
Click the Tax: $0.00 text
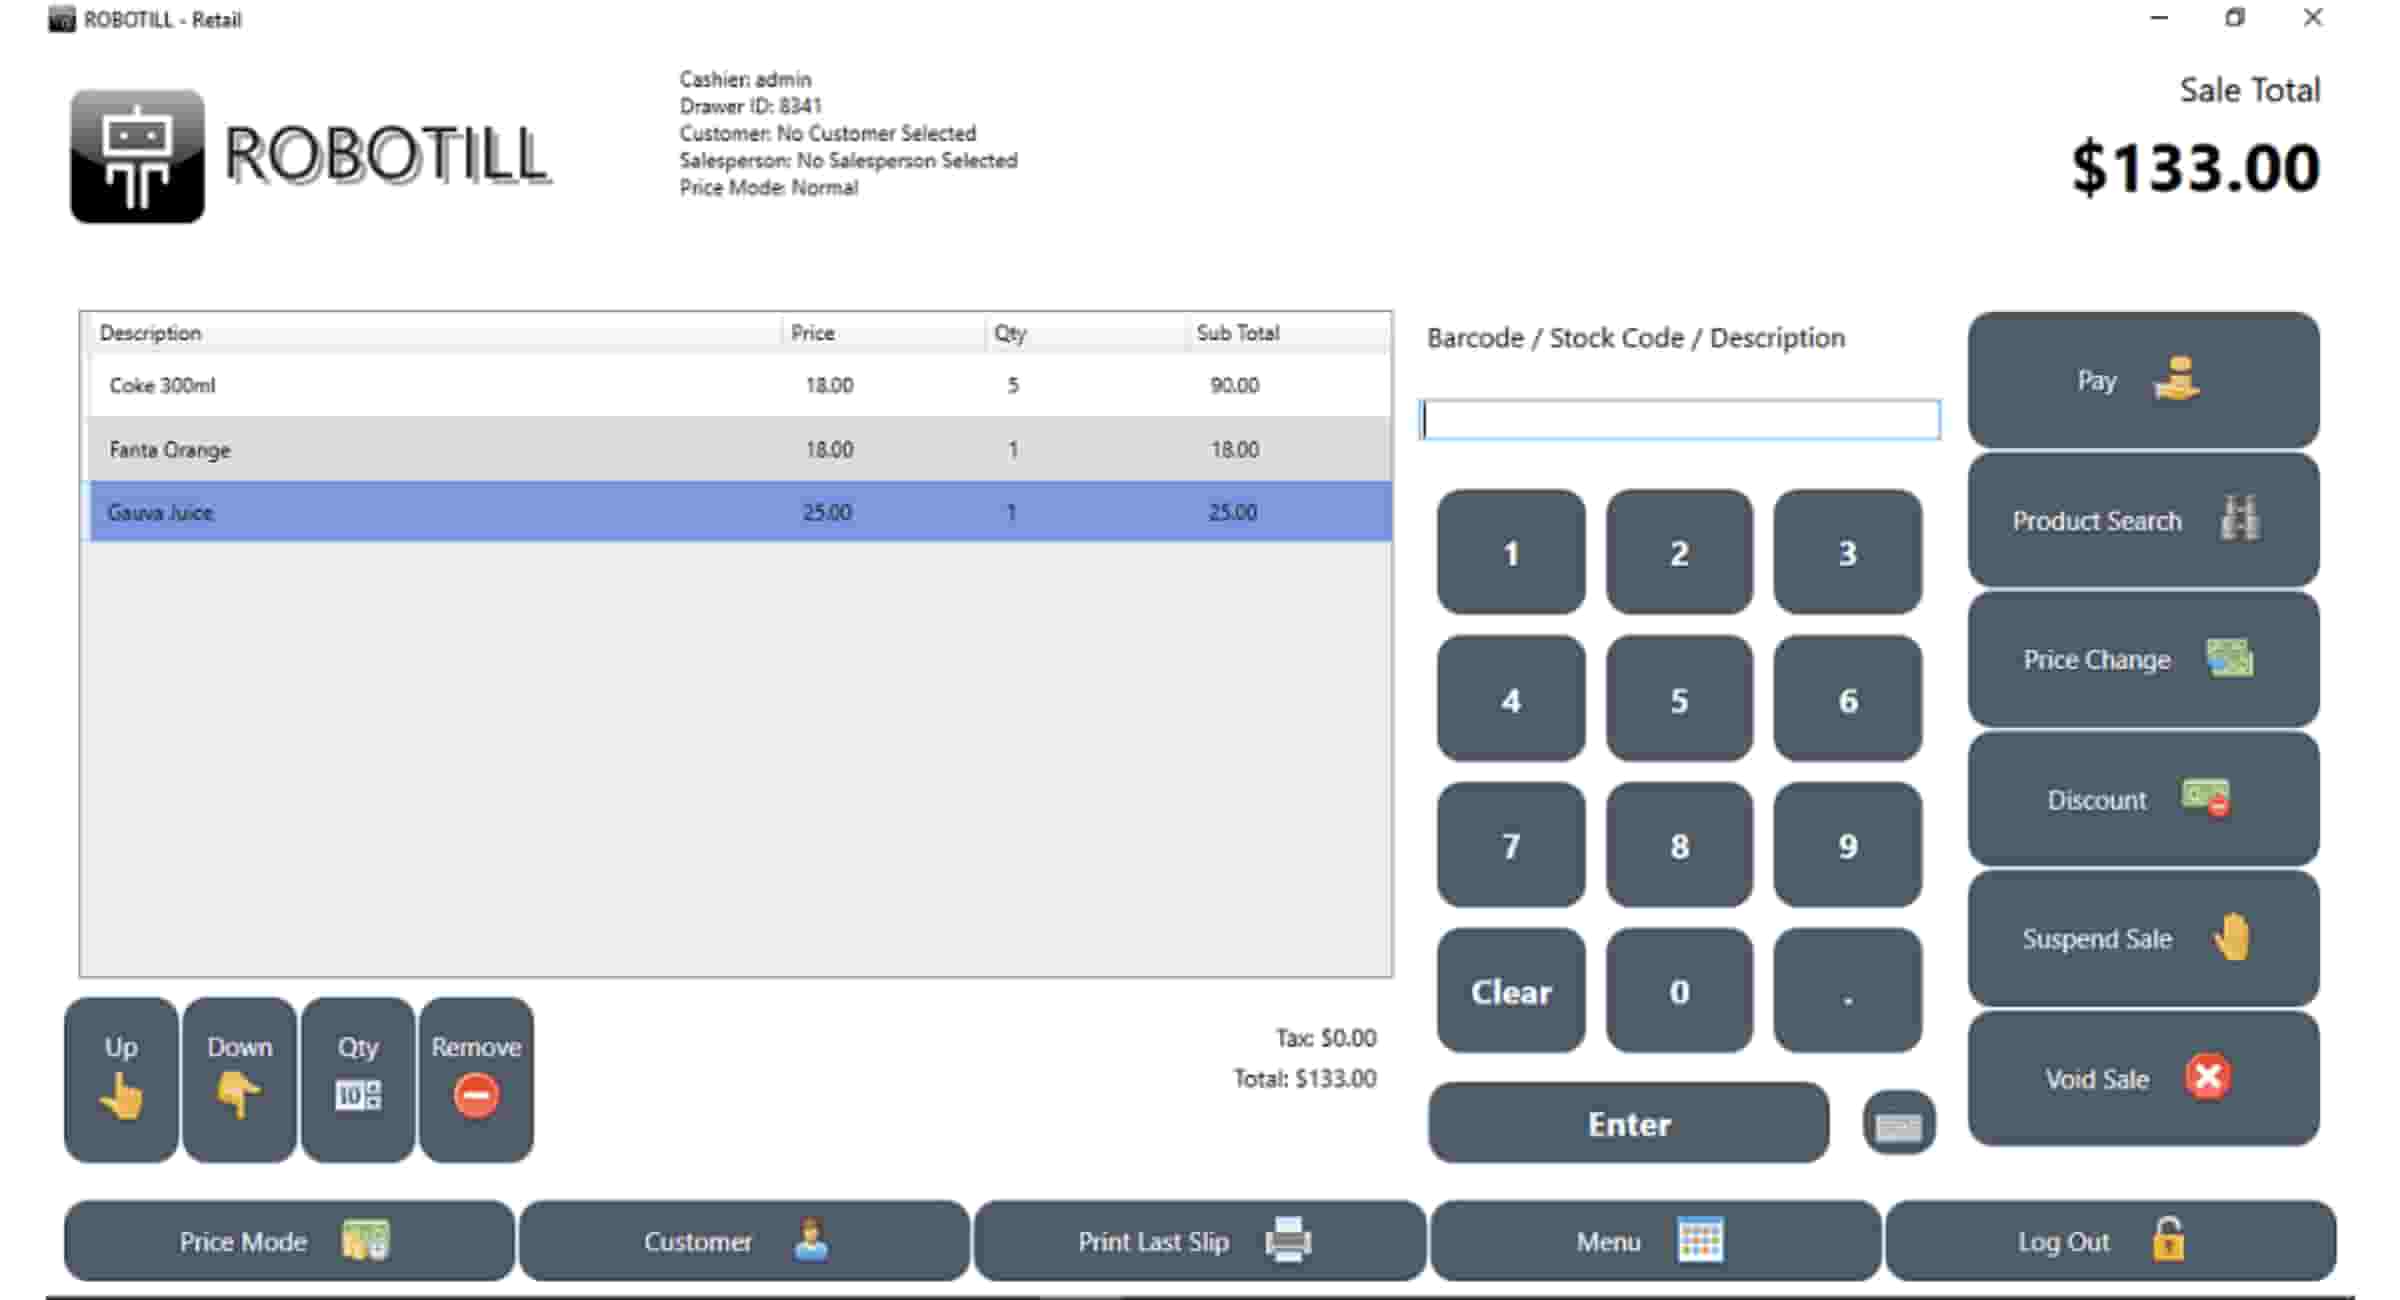(1326, 1038)
